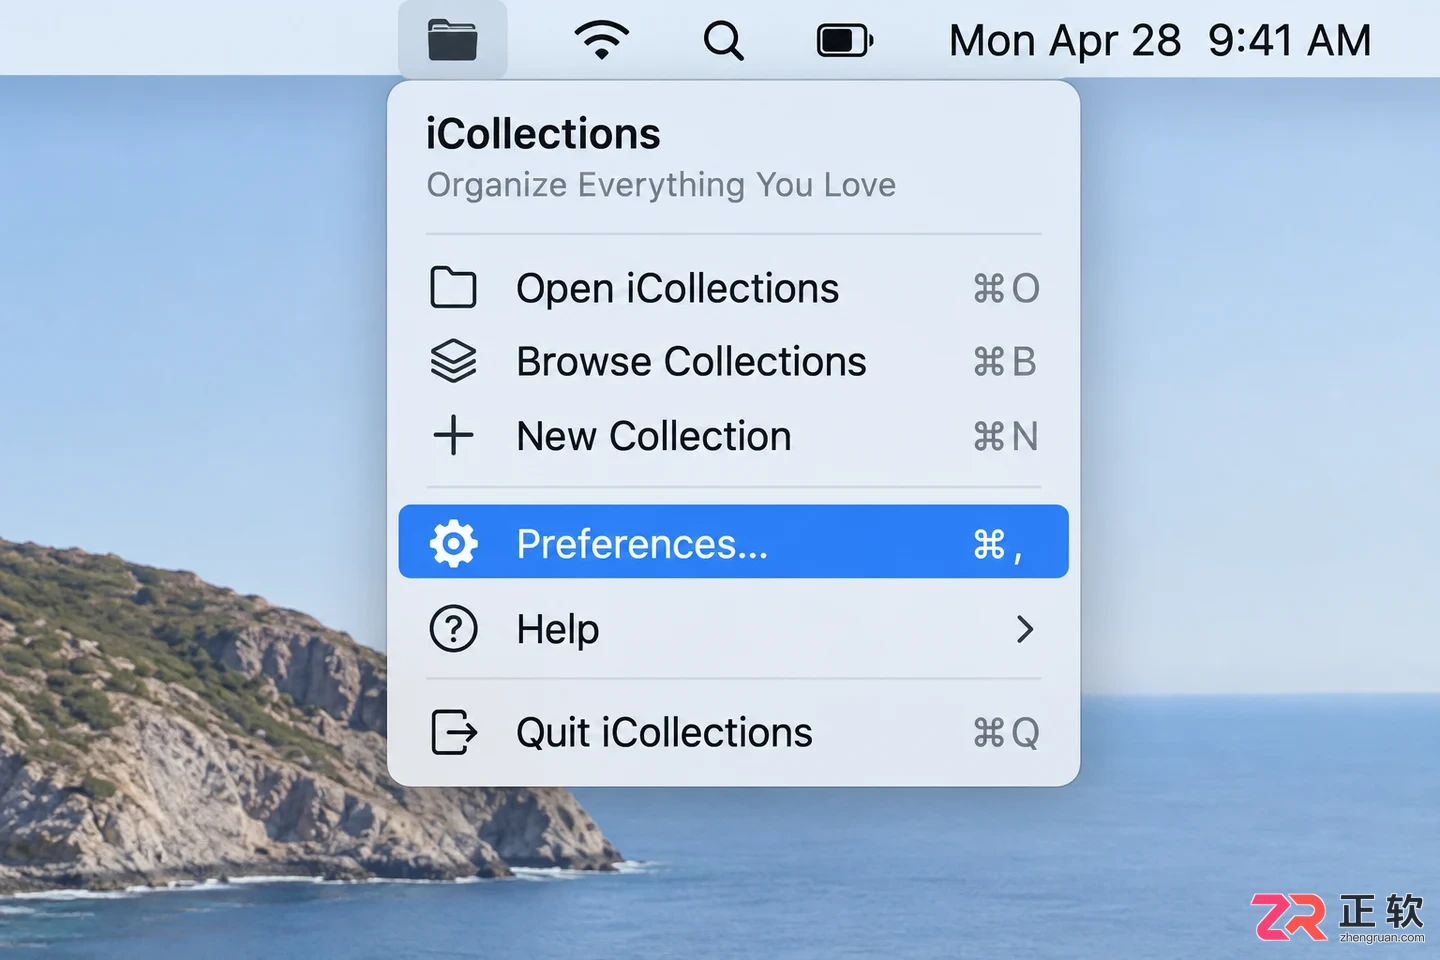This screenshot has height=960, width=1440.
Task: Click the date and time in menu bar
Action: (1160, 41)
